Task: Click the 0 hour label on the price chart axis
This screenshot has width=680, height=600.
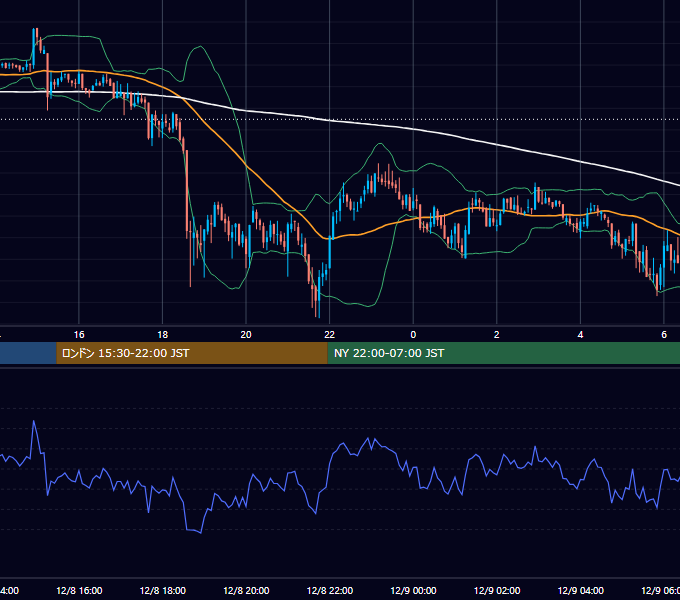Action: click(413, 335)
